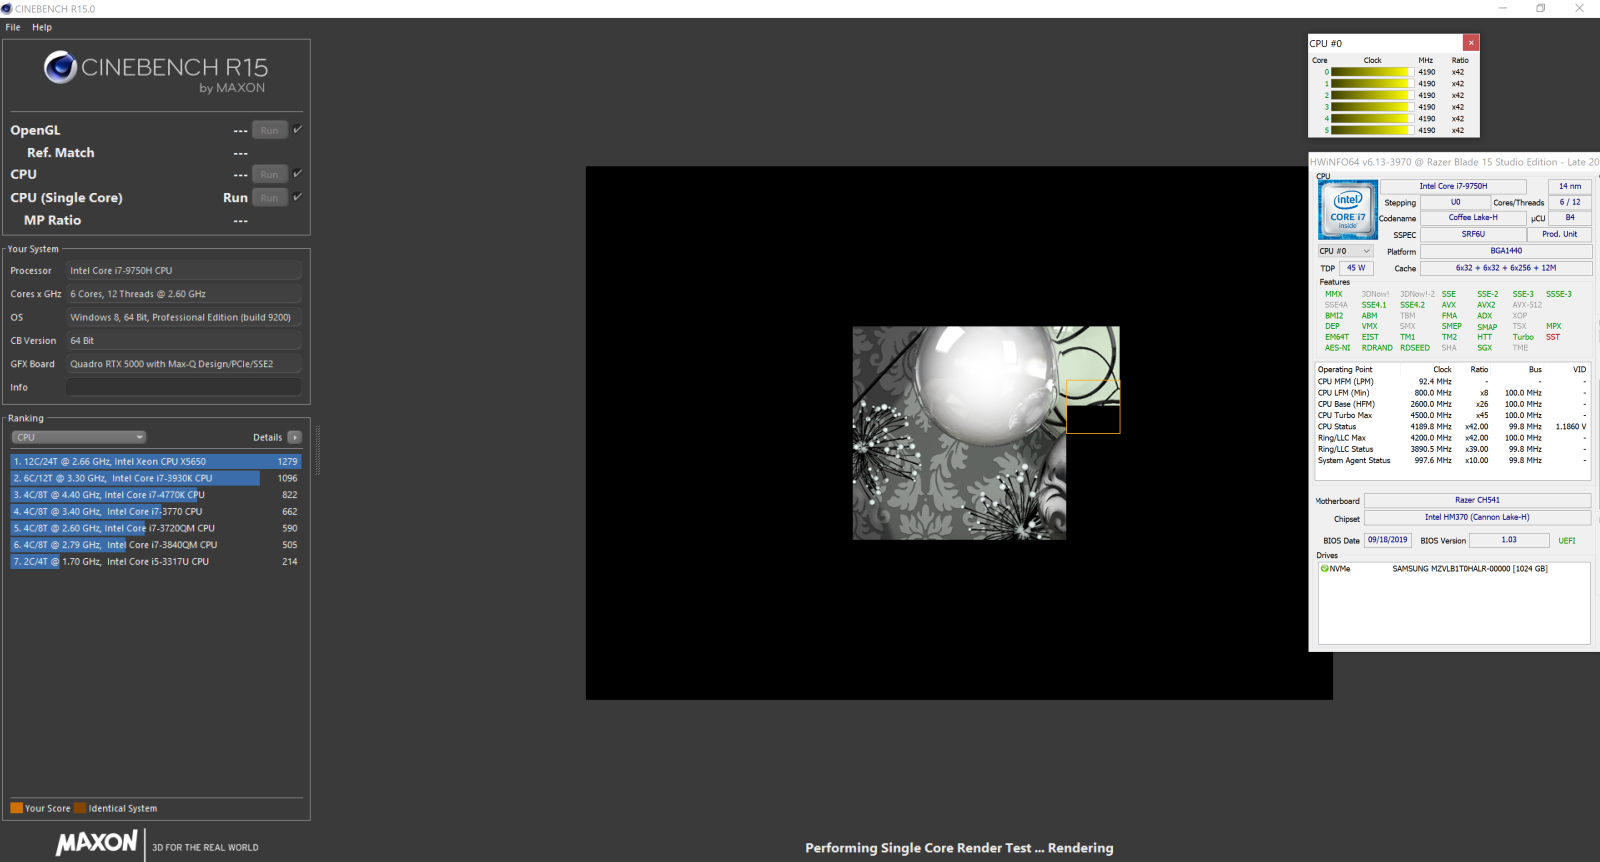
Task: Click the Your Score orange swatch
Action: [16, 808]
